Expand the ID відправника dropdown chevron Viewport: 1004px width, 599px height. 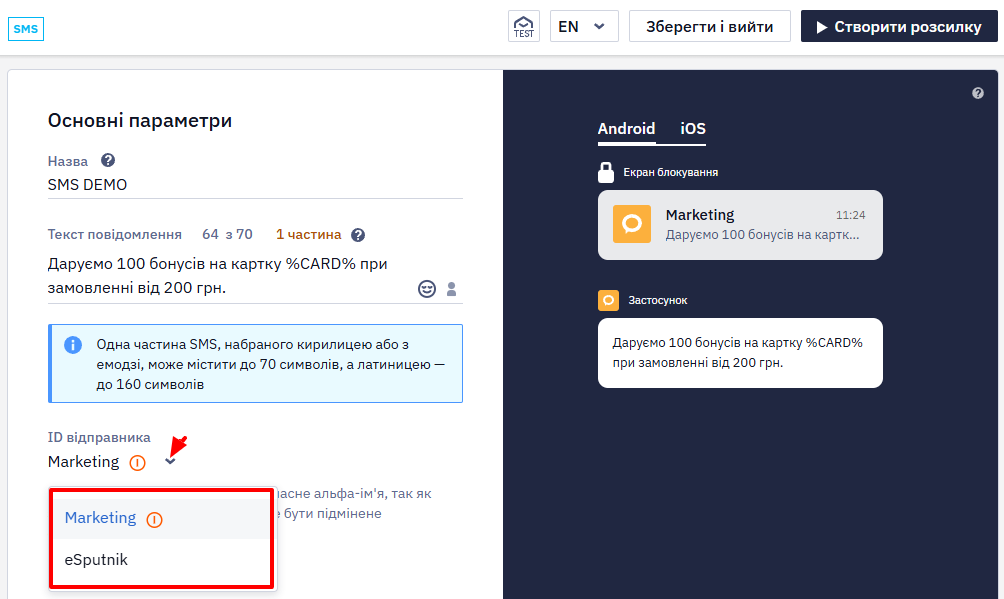(170, 461)
